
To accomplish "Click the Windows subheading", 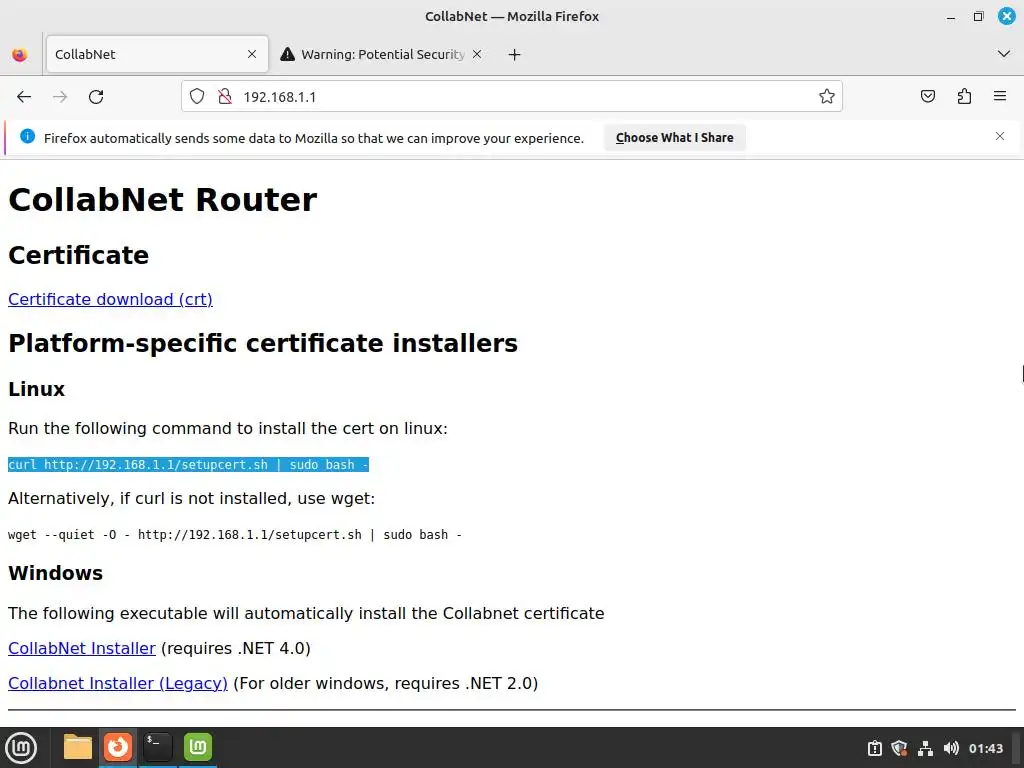I will [x=56, y=573].
